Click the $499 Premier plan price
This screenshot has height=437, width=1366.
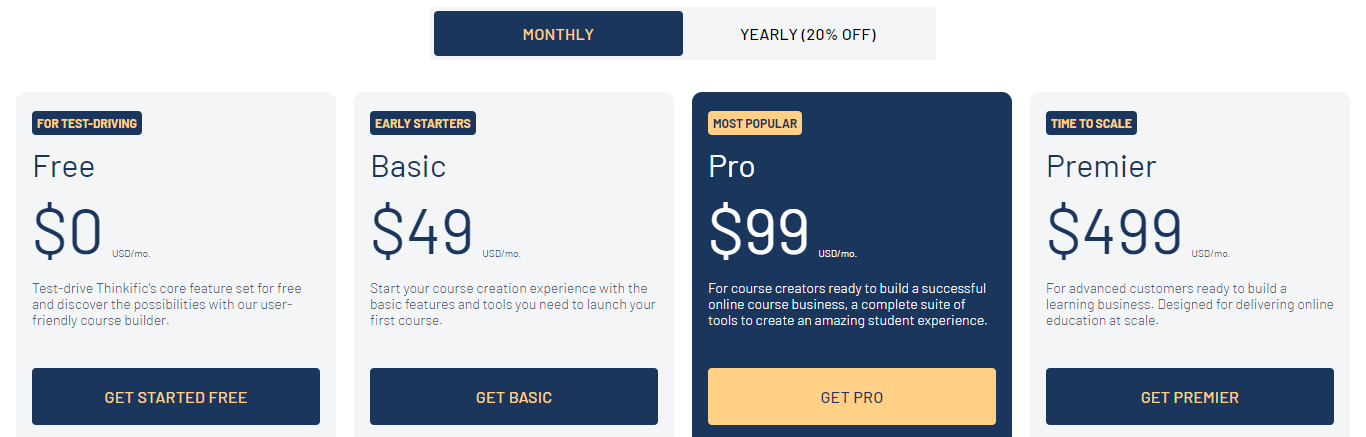1114,232
